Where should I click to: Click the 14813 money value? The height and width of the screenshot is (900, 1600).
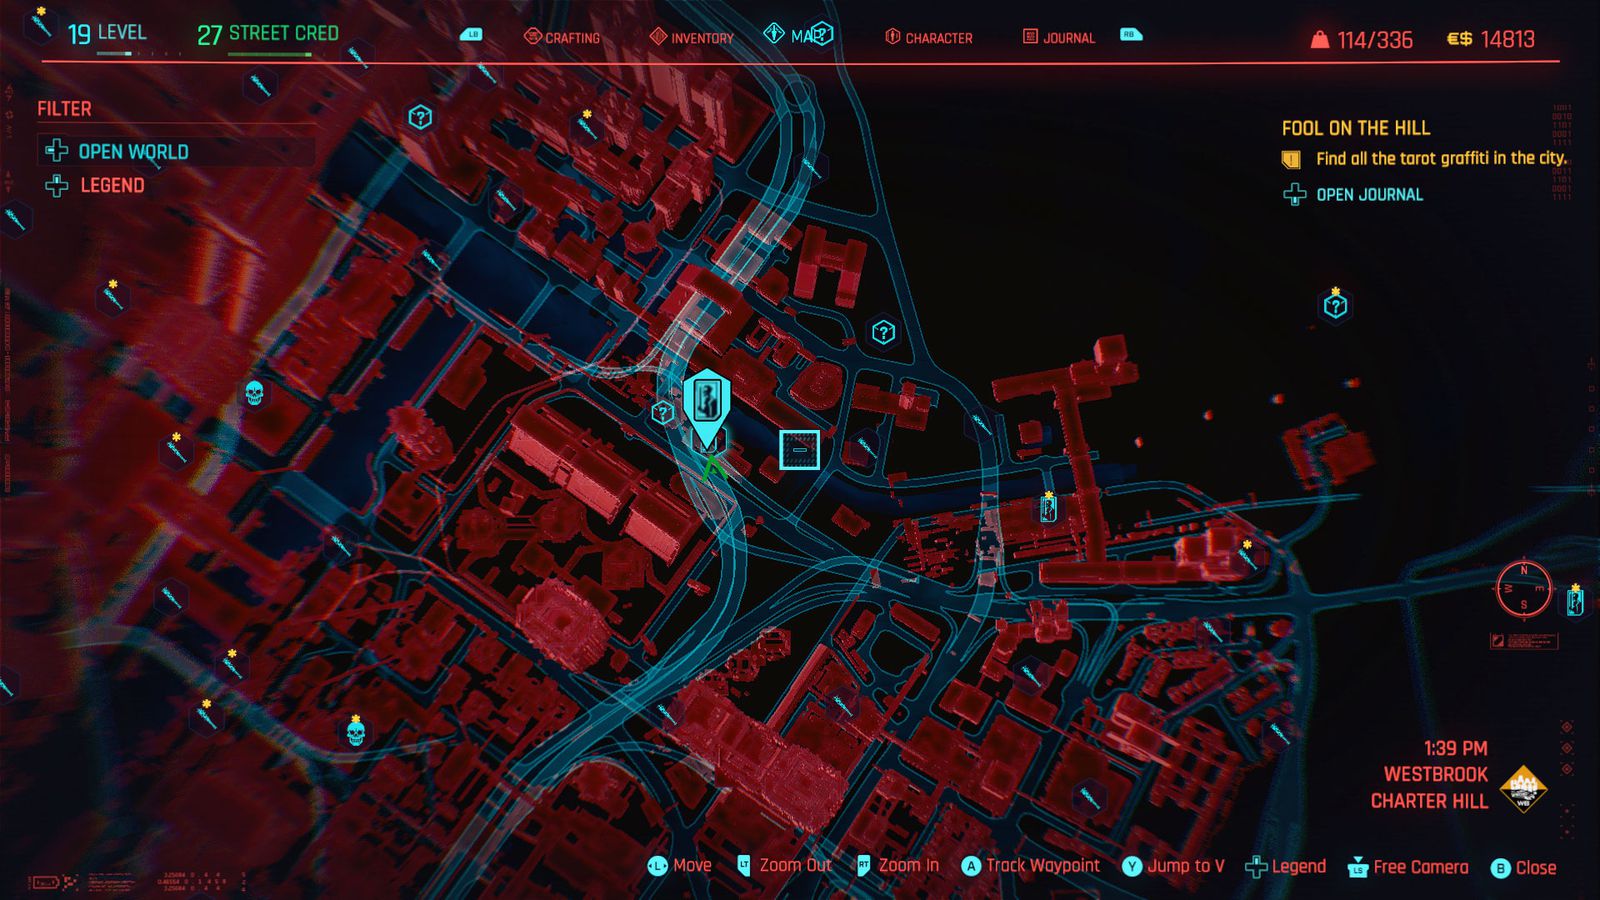pos(1507,39)
